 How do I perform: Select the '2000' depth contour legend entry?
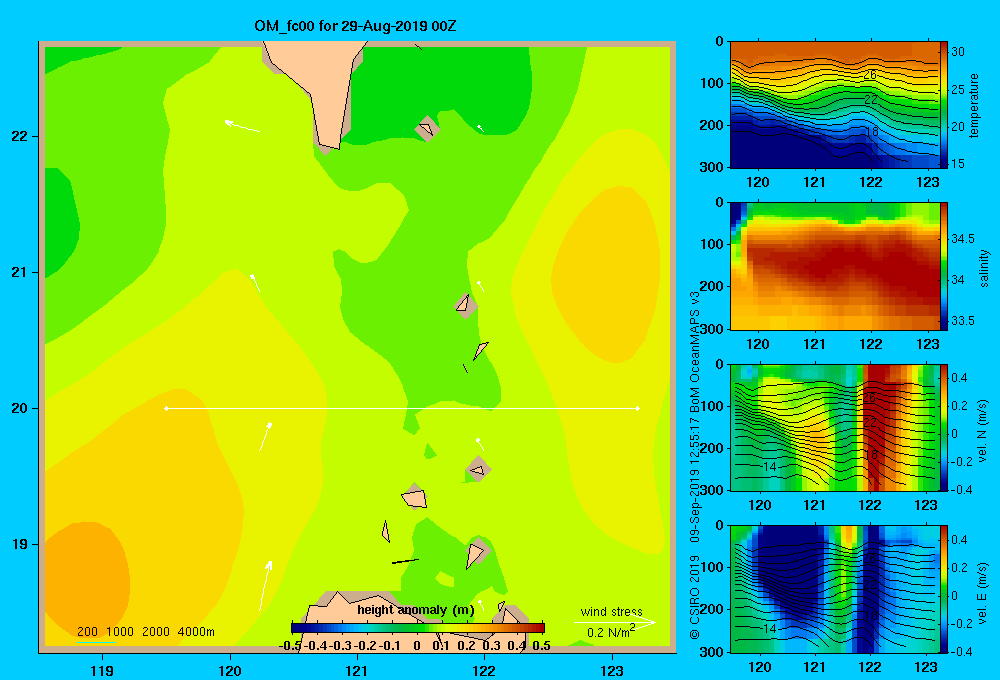156,632
